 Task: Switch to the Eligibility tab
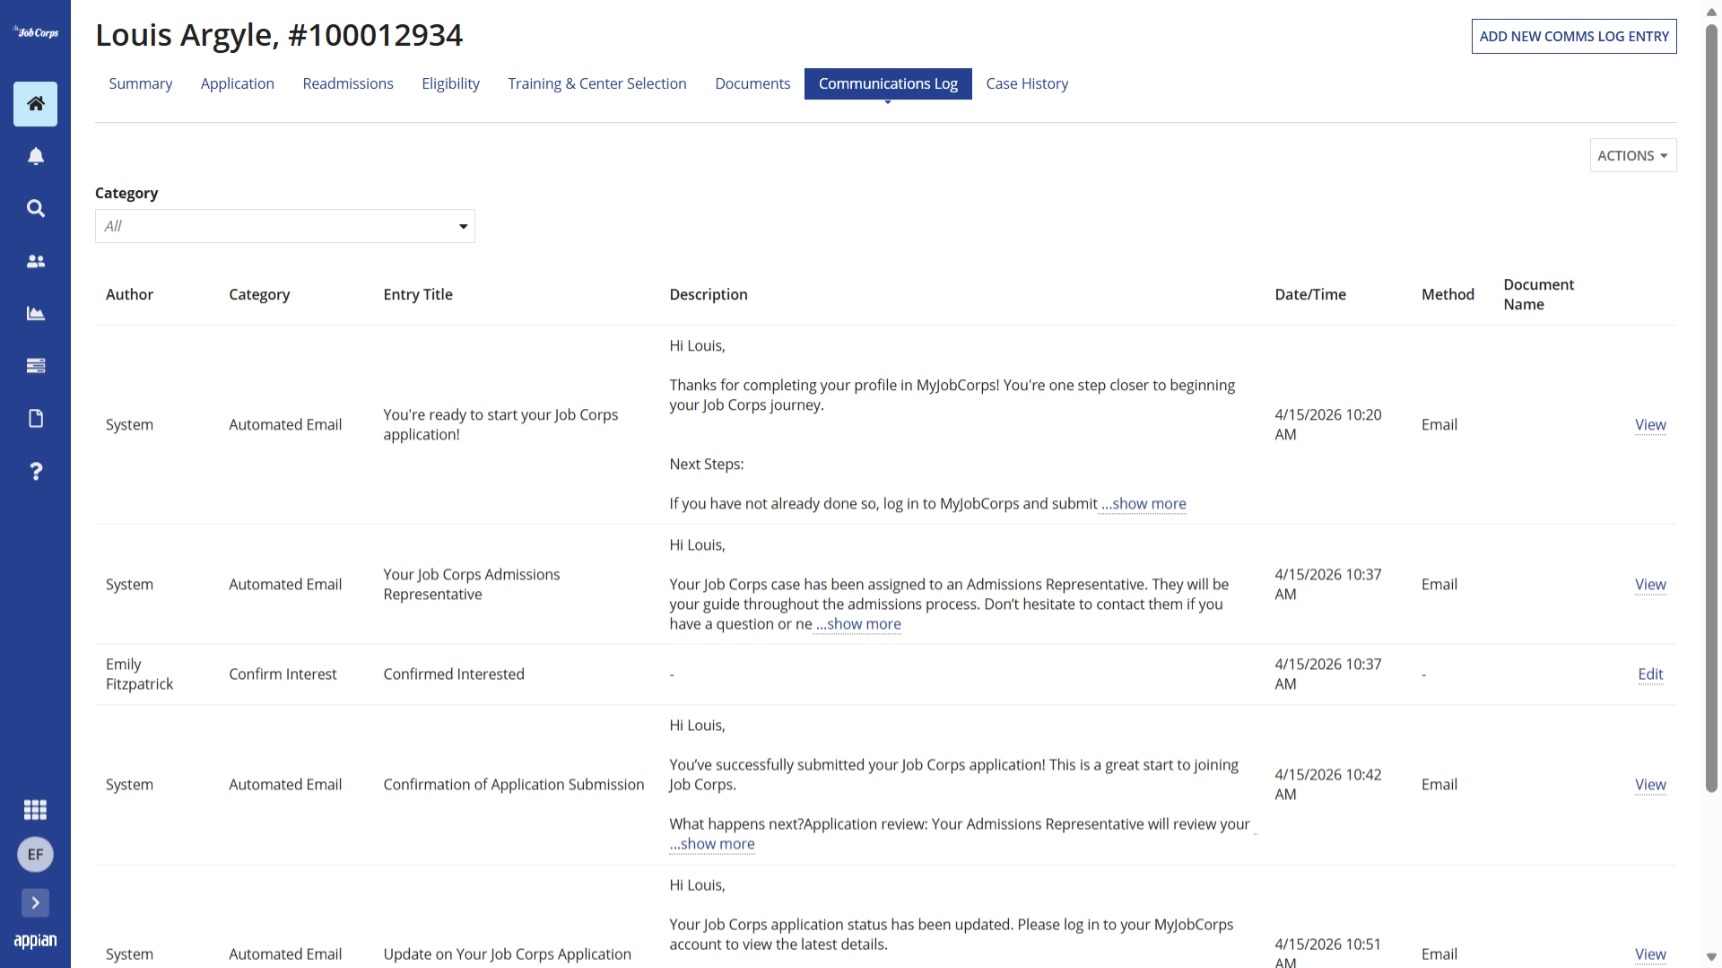click(x=450, y=84)
